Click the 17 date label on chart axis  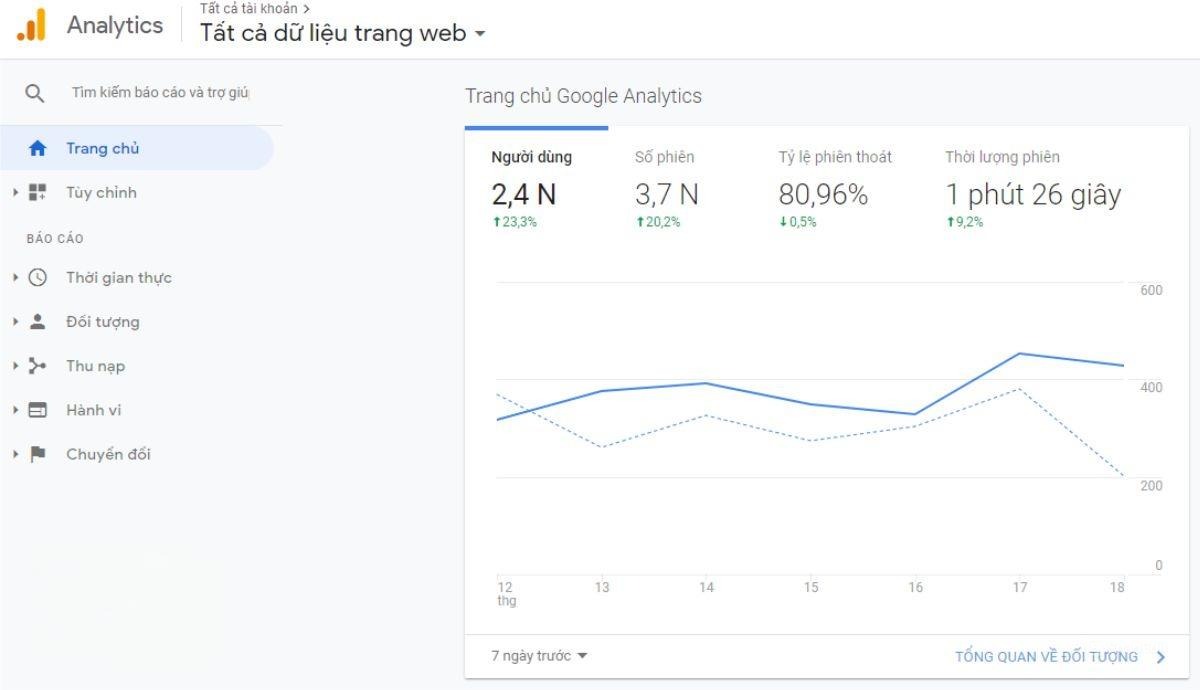coord(1019,588)
